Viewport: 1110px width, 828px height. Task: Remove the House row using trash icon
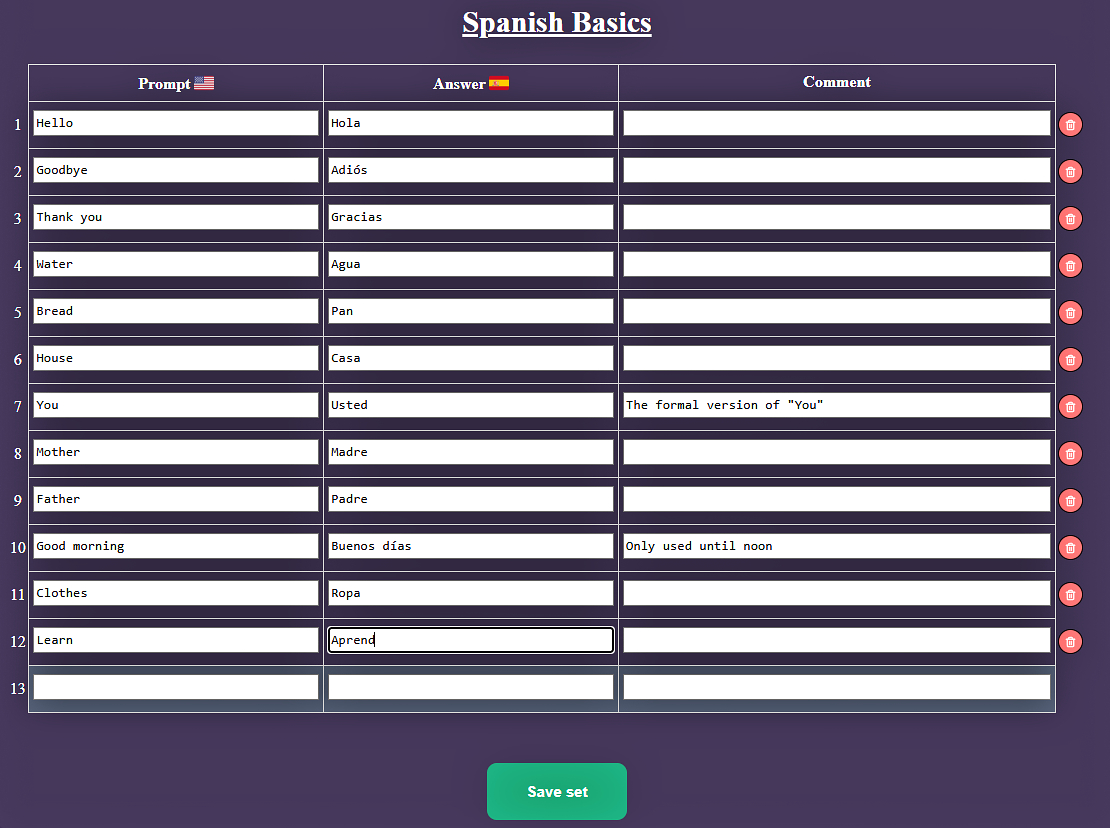(x=1070, y=360)
